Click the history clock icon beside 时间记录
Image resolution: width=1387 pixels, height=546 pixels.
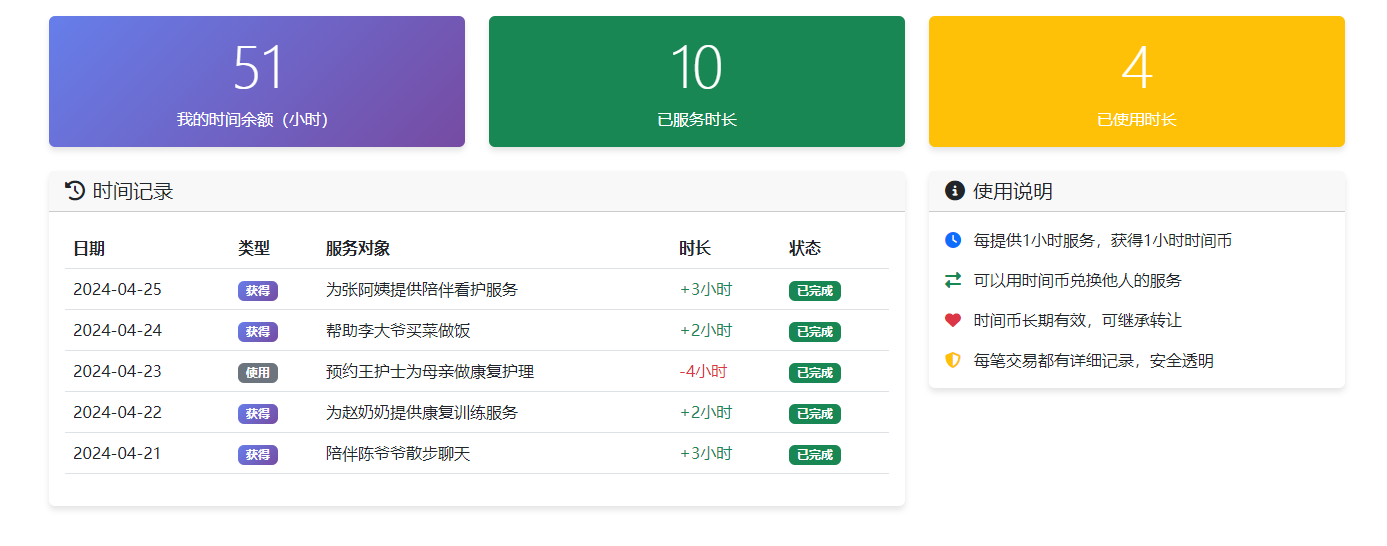(x=75, y=190)
